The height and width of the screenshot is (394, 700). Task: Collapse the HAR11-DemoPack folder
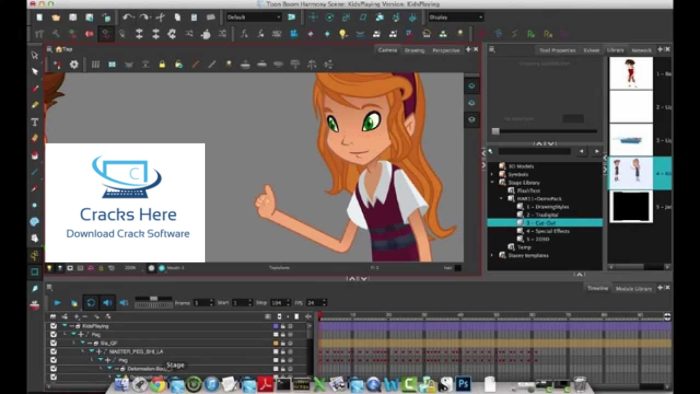pyautogui.click(x=501, y=199)
